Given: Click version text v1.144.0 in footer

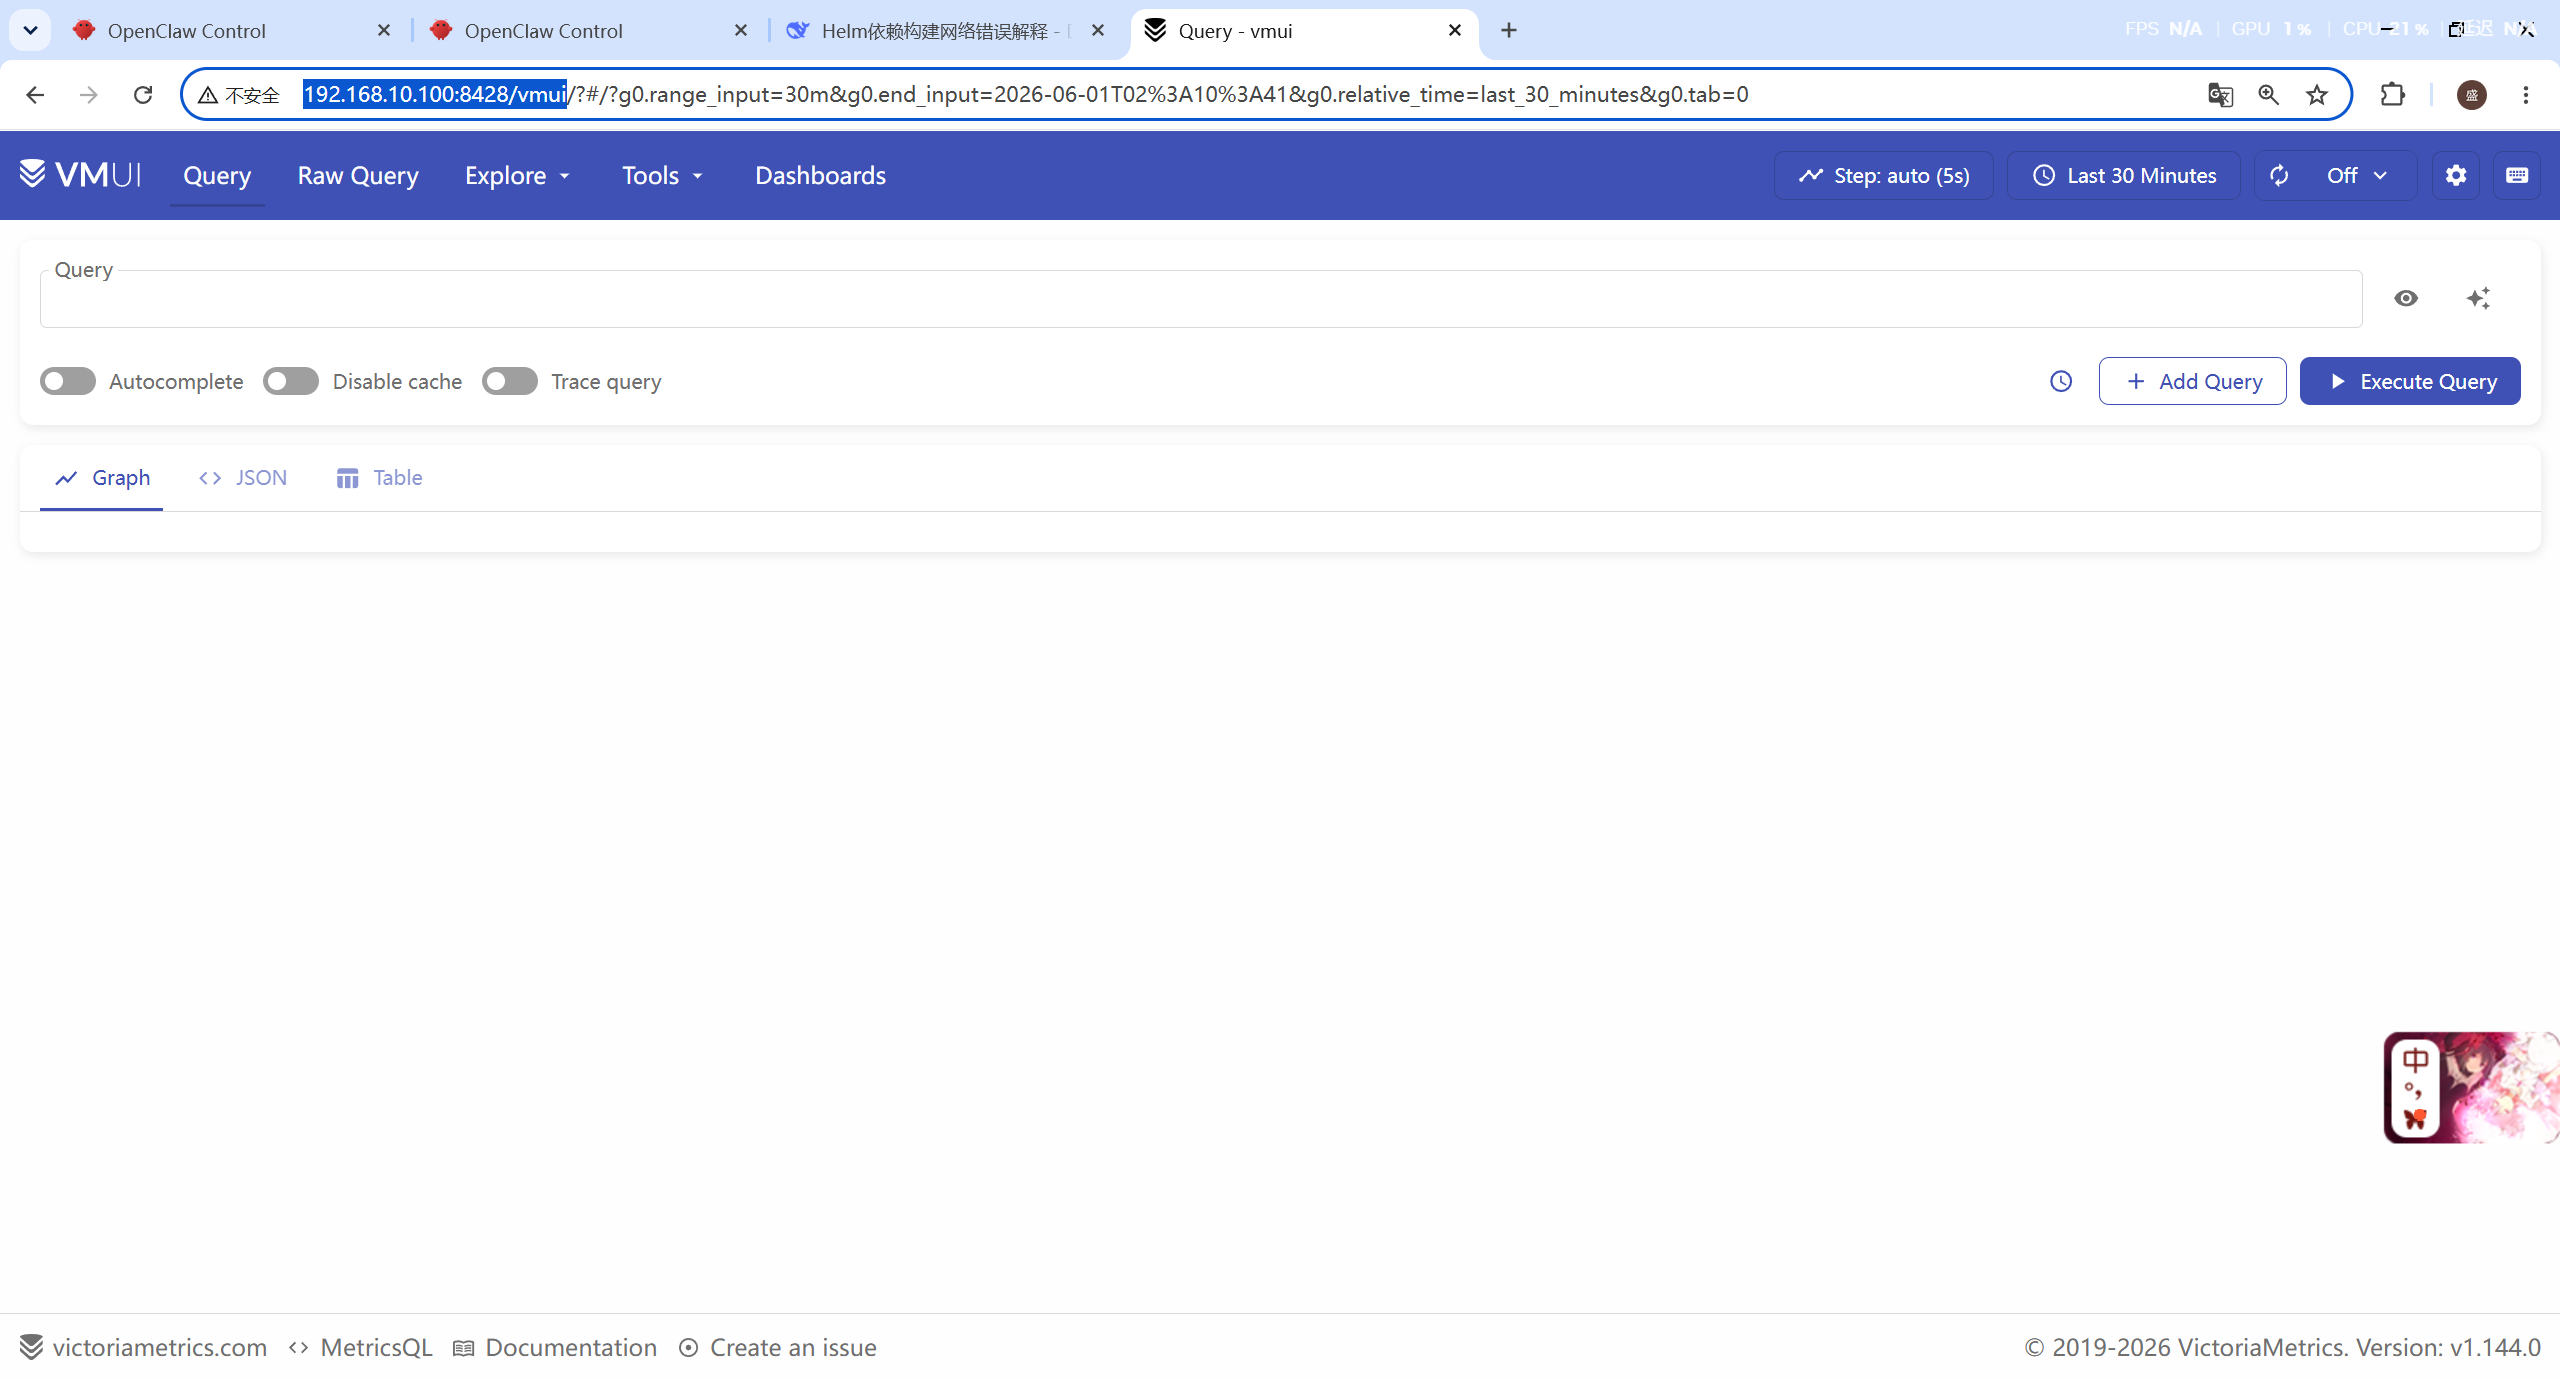Looking at the screenshot, I should [2495, 1348].
